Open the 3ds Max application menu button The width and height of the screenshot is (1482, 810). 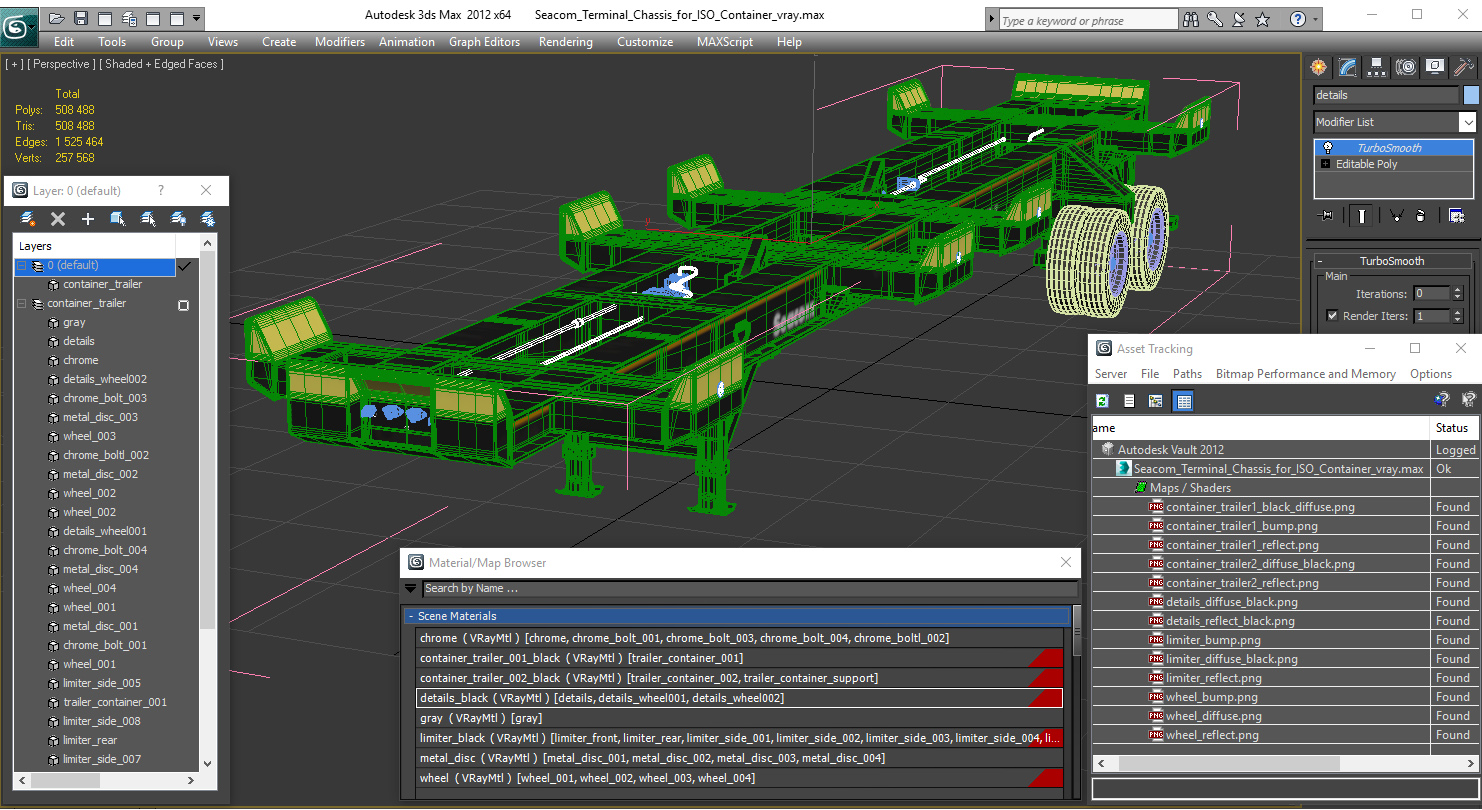tap(19, 26)
